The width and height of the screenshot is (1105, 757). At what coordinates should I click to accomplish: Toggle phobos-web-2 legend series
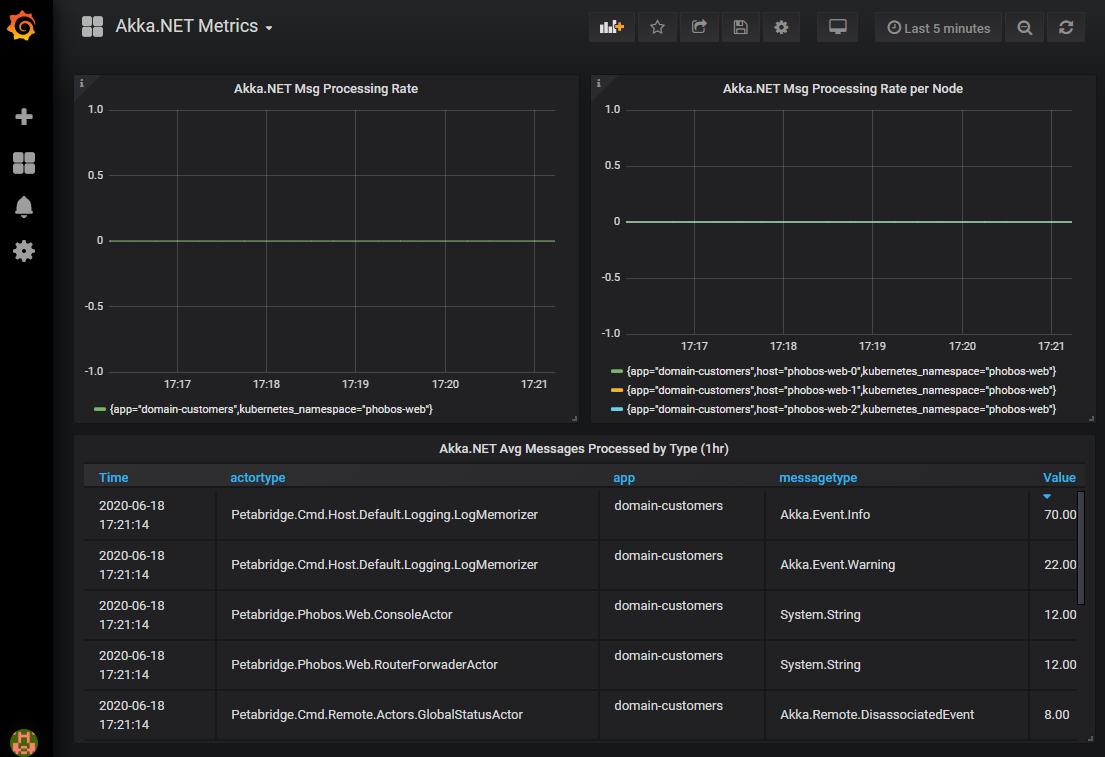[x=841, y=410]
